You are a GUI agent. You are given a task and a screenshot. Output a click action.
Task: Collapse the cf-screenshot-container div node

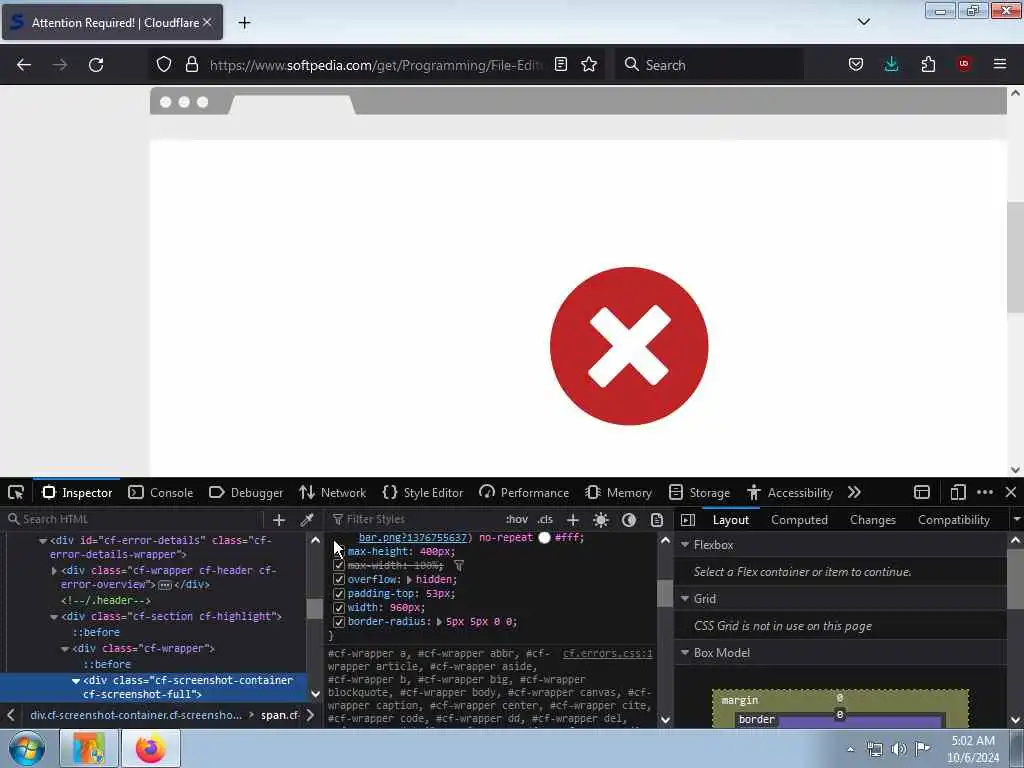(76, 680)
